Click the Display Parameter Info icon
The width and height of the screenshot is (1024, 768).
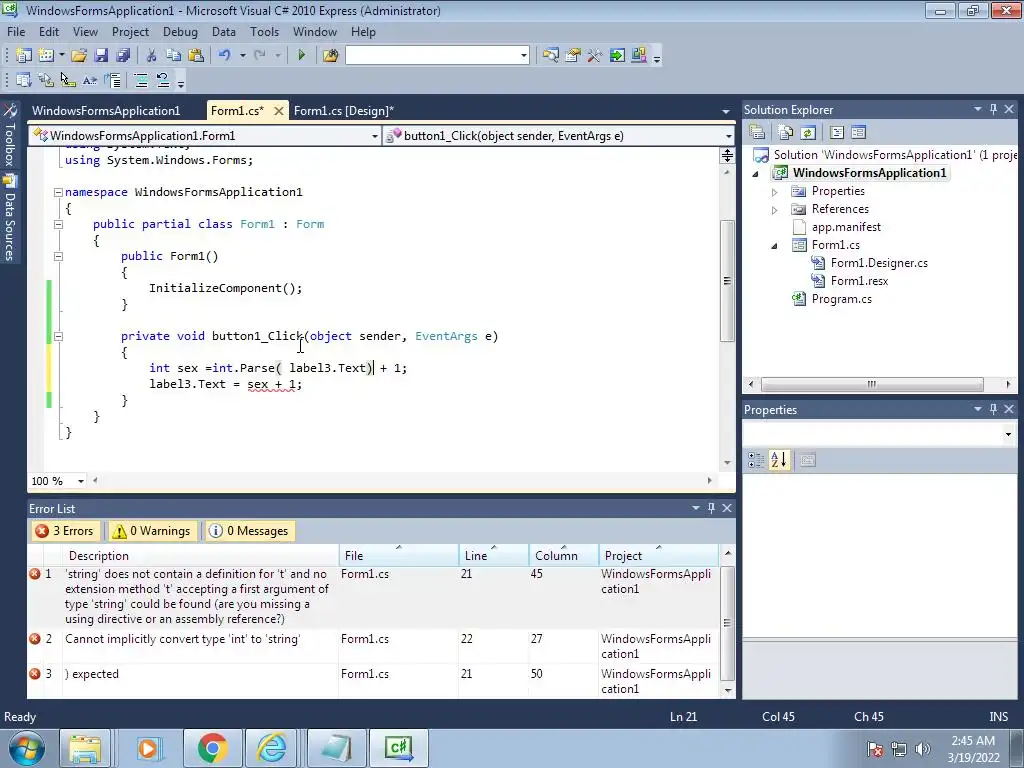46,80
